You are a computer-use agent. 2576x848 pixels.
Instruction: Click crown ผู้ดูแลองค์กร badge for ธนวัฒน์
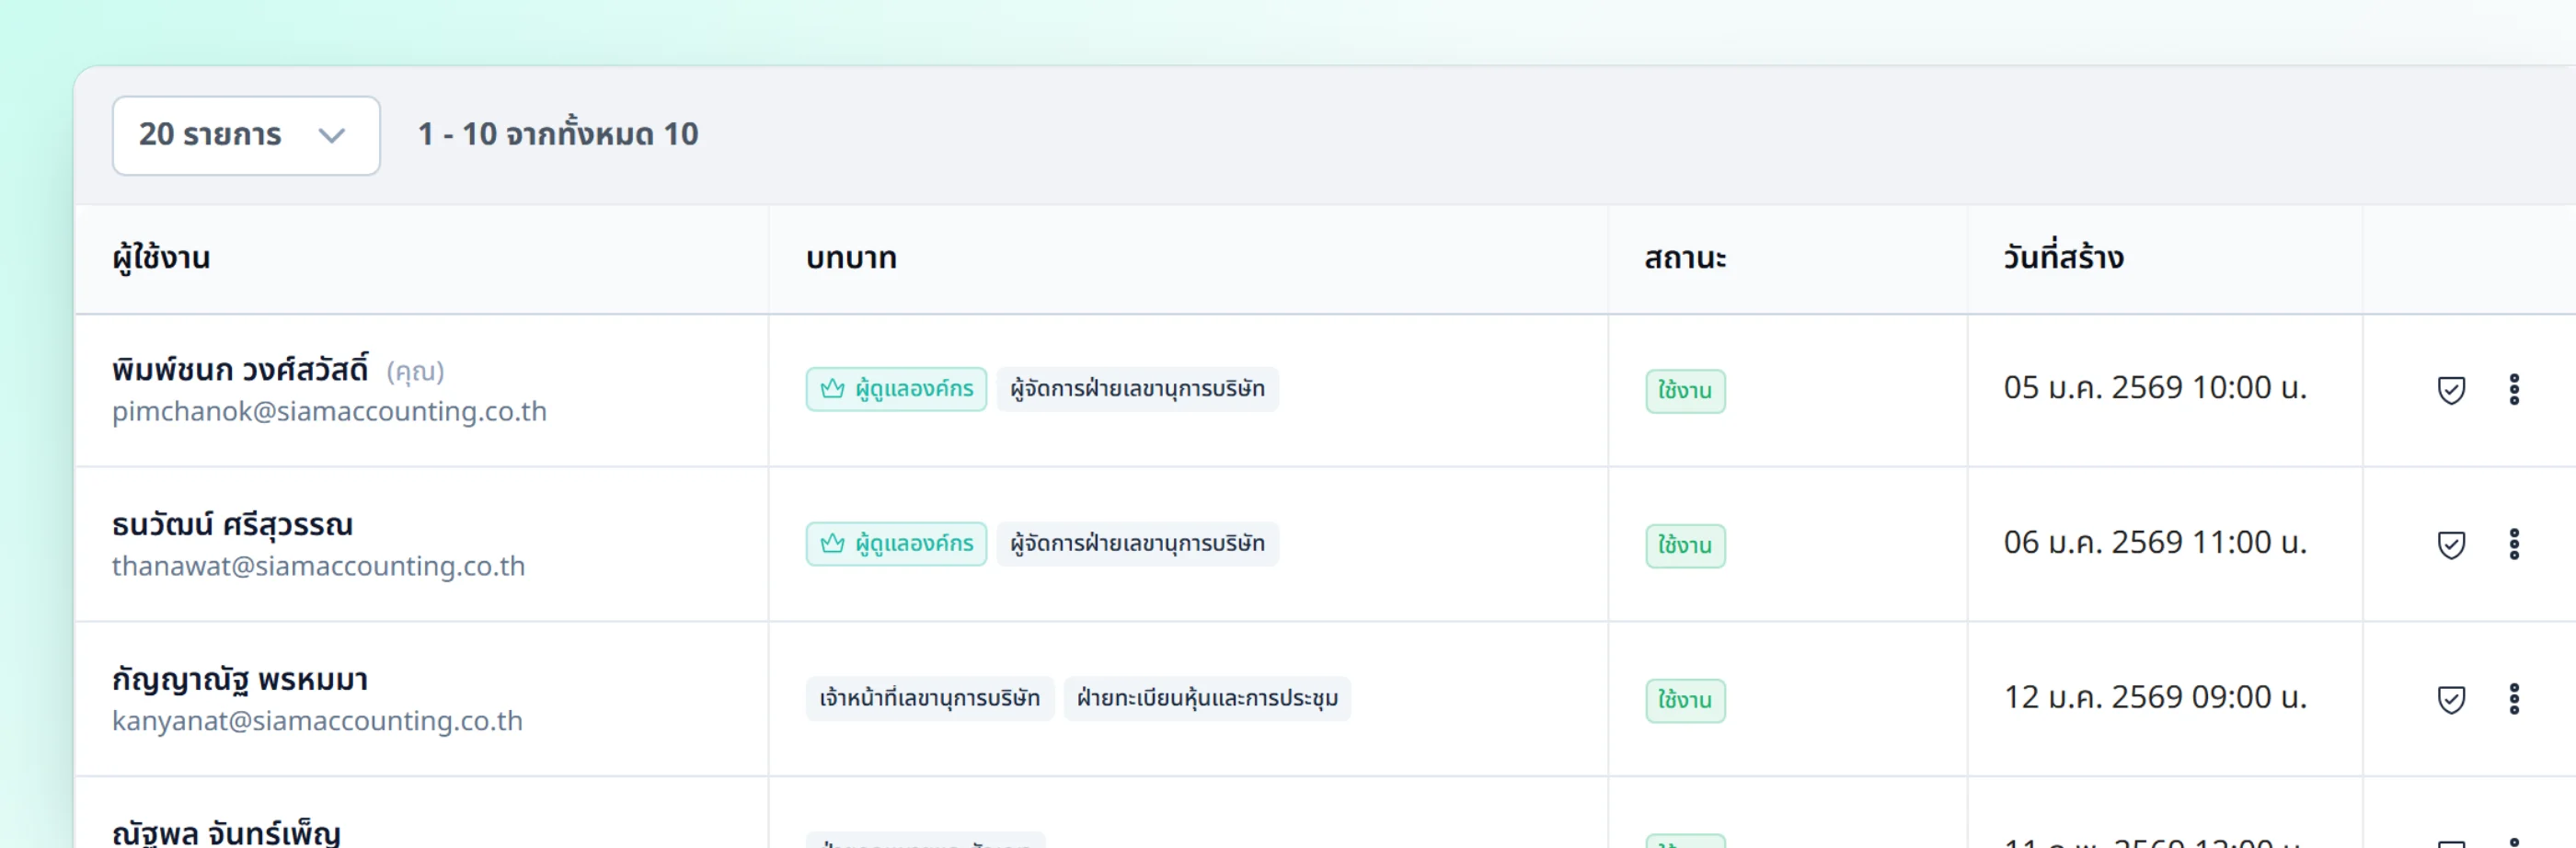click(x=896, y=544)
